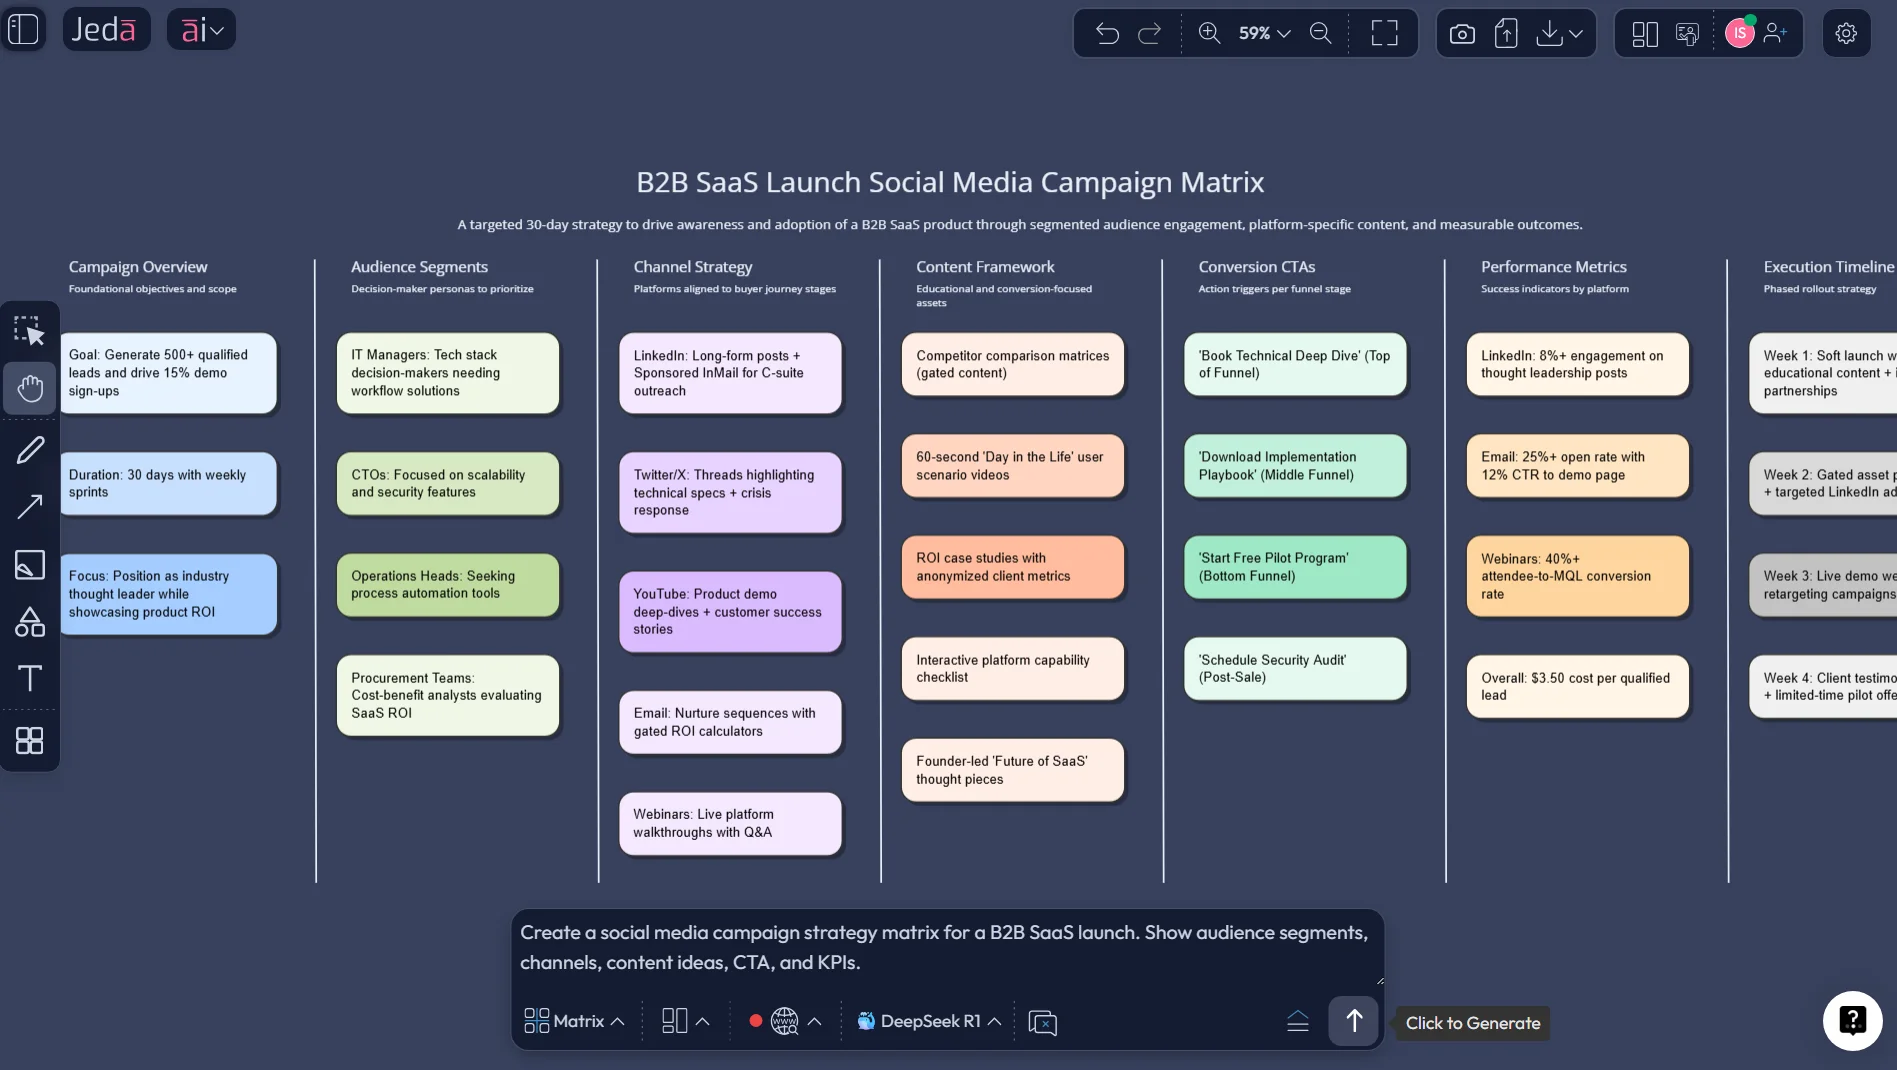Select the Hand pan tool

(x=29, y=388)
